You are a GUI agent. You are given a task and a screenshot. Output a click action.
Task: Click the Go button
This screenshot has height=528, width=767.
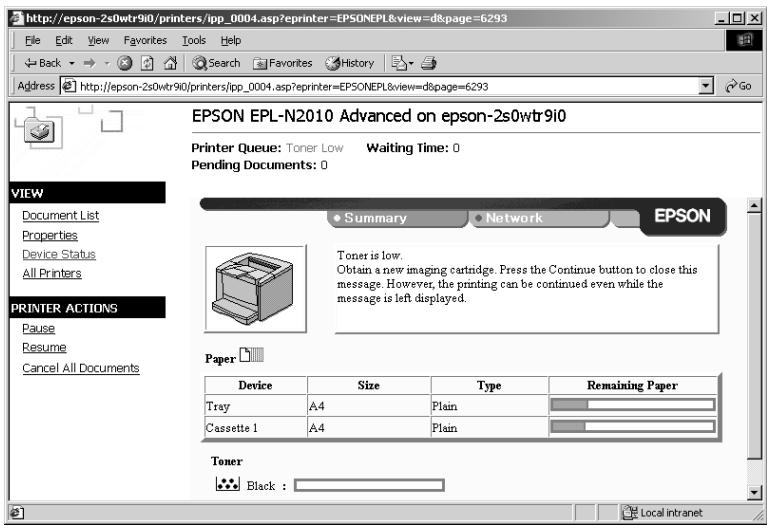tap(739, 86)
